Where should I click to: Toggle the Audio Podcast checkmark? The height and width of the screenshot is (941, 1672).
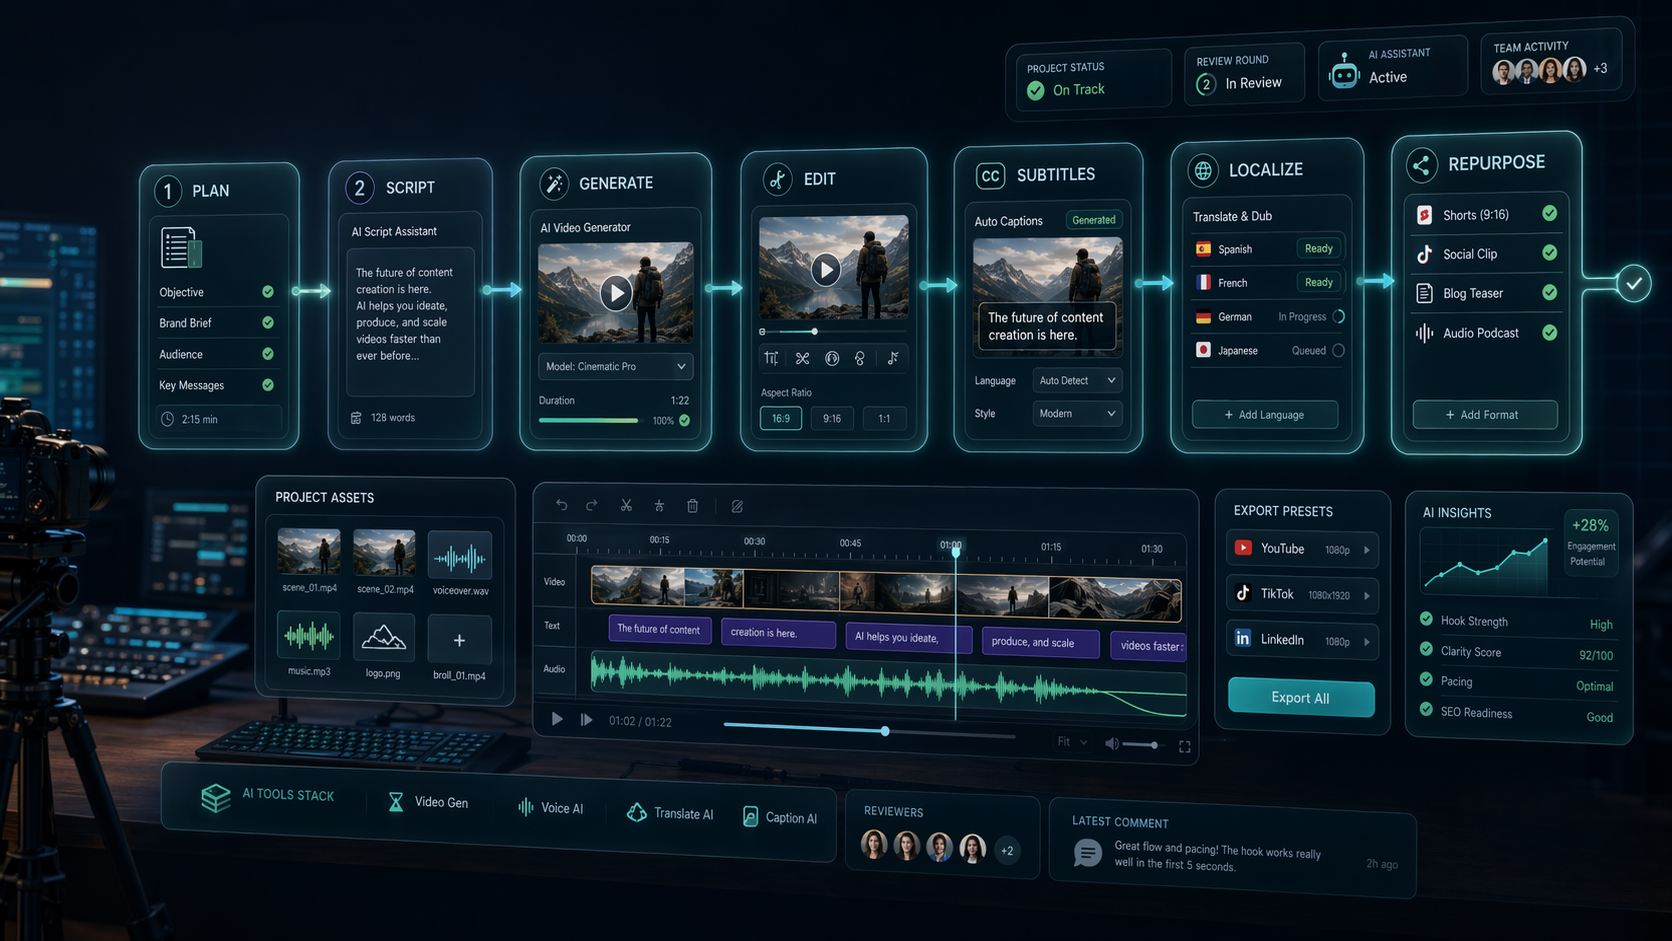[x=1549, y=332]
